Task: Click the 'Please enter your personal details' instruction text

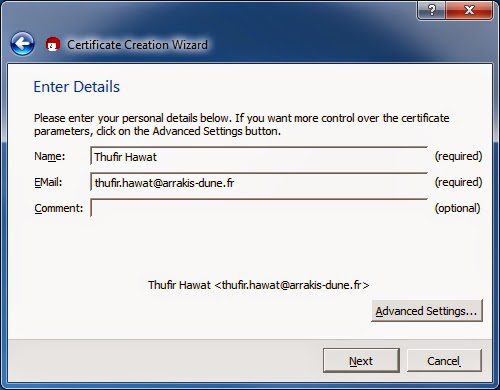Action: click(241, 125)
